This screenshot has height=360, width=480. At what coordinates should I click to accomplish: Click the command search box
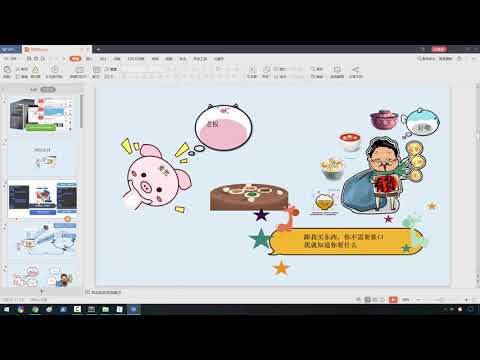coord(426,59)
